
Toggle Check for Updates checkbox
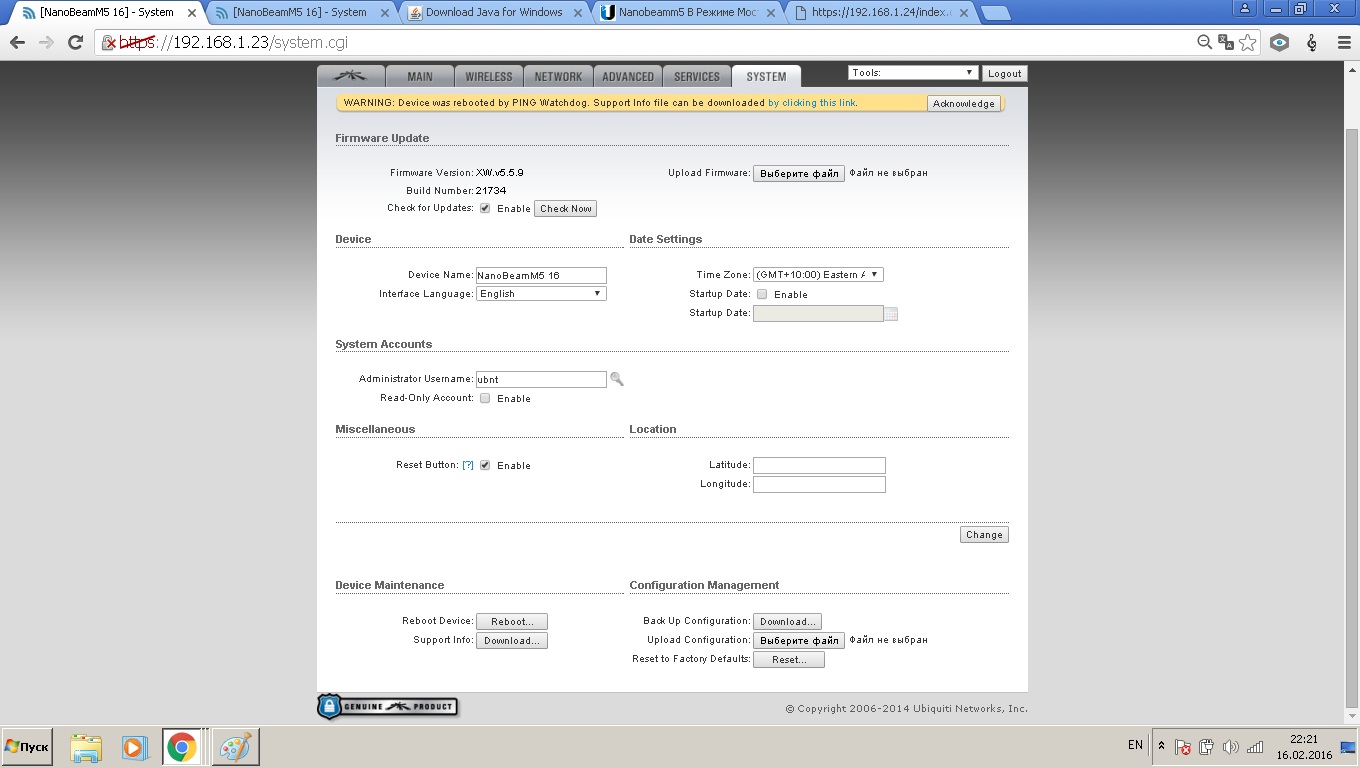pos(485,208)
